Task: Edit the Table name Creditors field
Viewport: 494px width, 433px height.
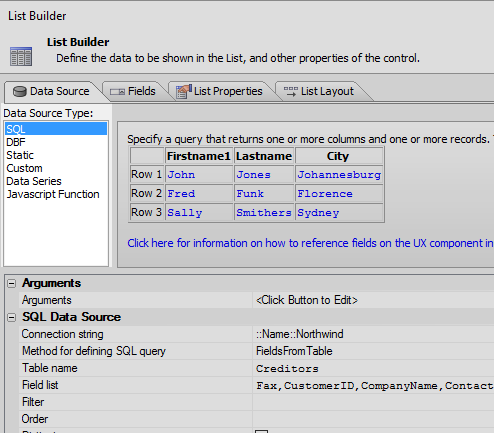Action: pos(373,368)
